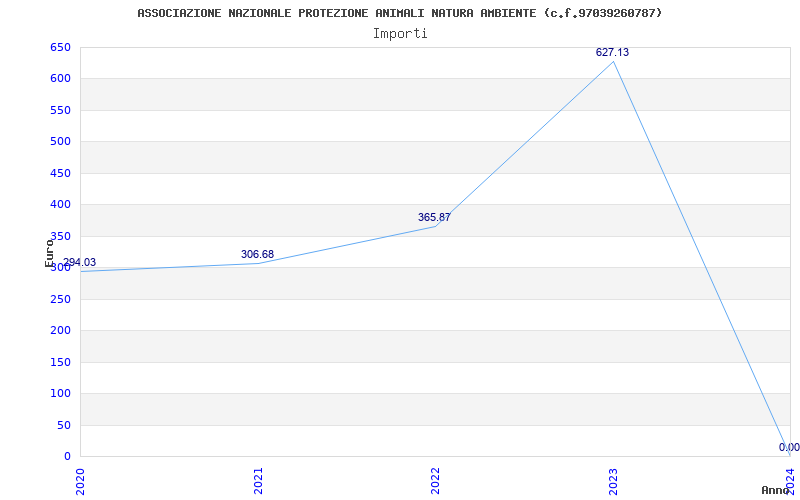Image resolution: width=800 pixels, height=500 pixels.
Task: Select the 2020 x-axis year label
Action: 80,481
